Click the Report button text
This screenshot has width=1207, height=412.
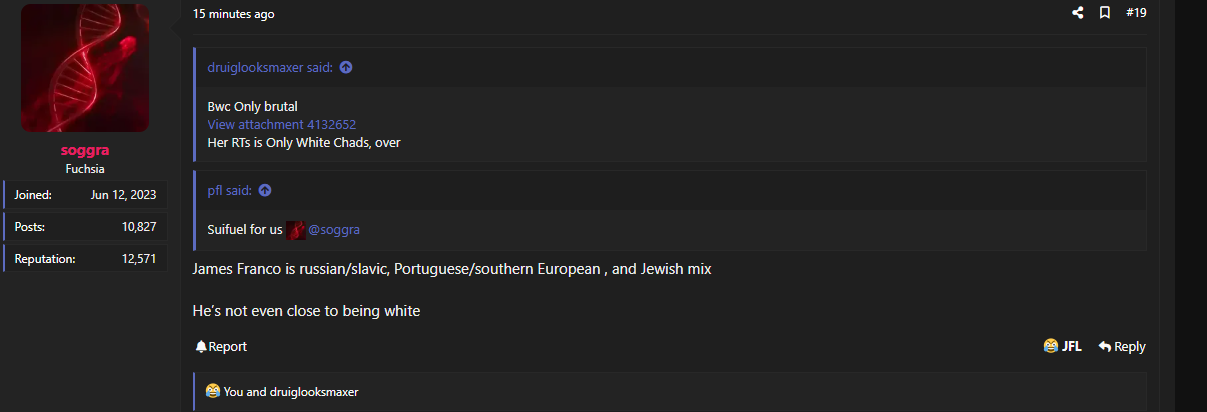(228, 347)
